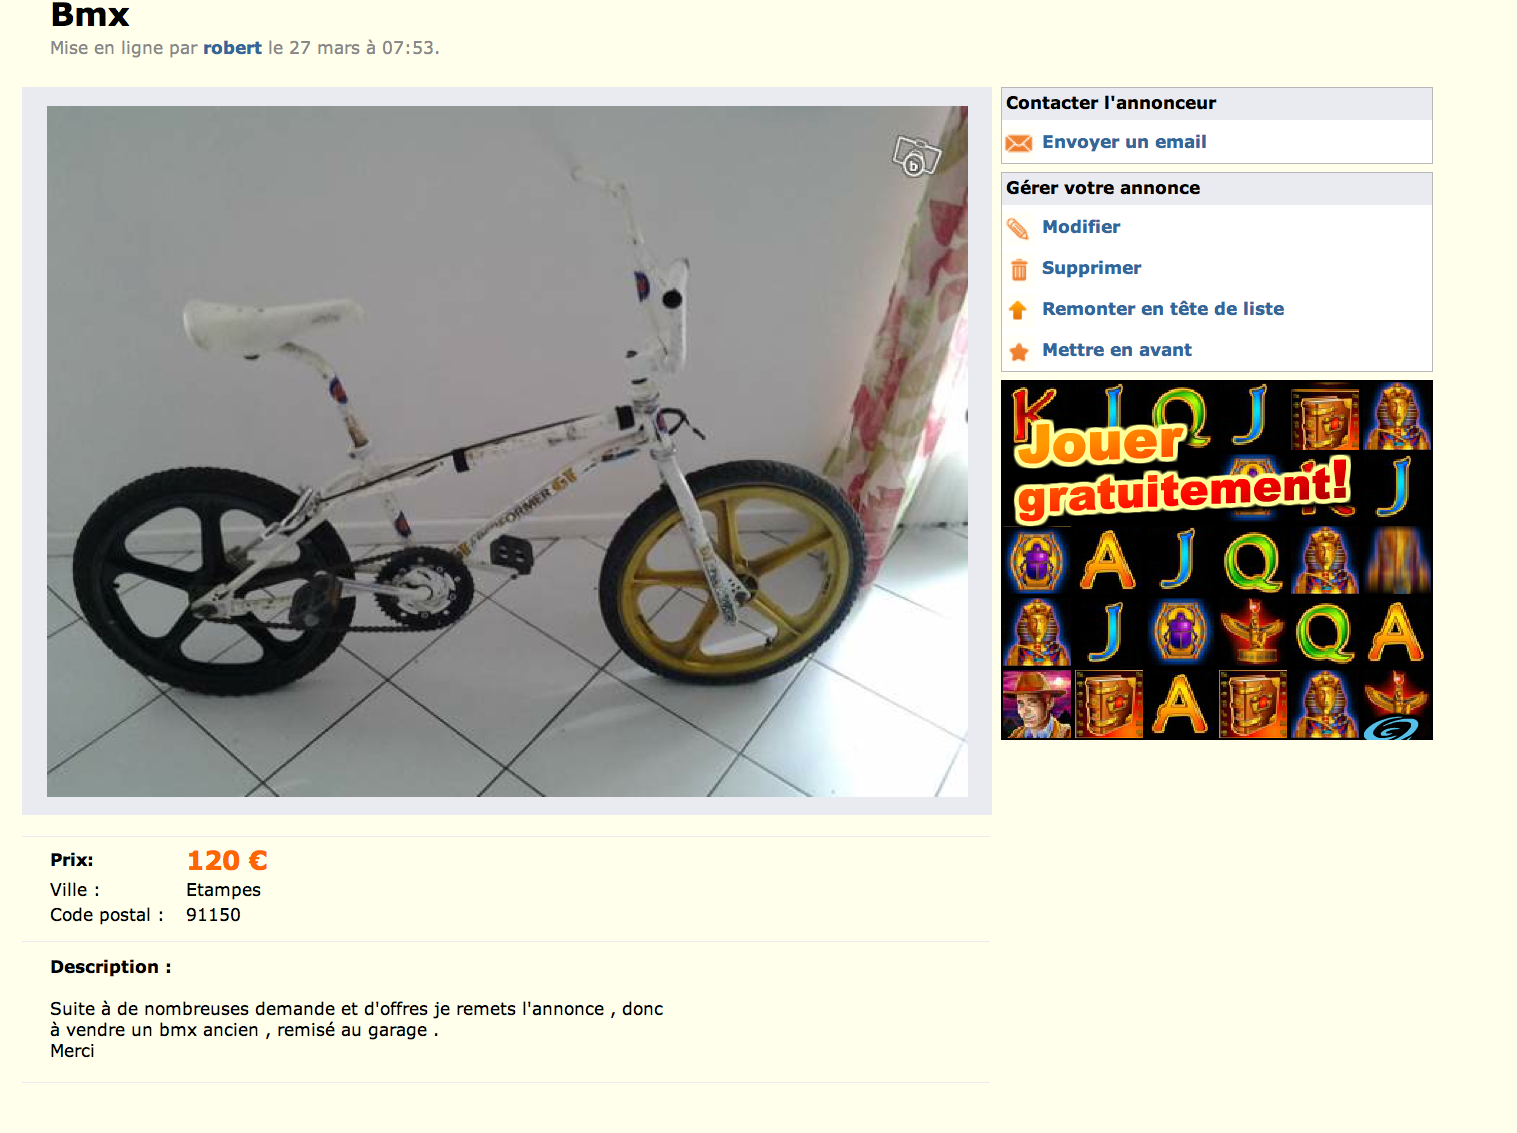Select Remonter en tête de liste
1517x1133 pixels.
pos(1163,309)
